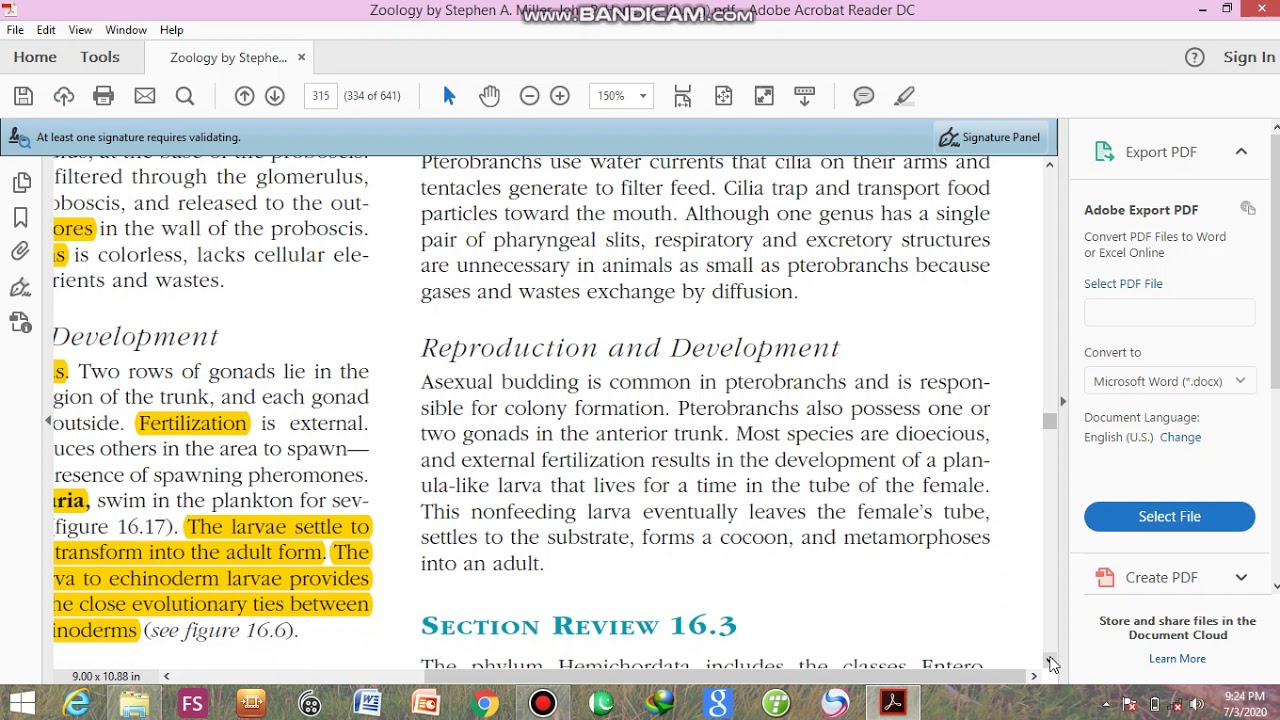Open Google Chrome from taskbar
This screenshot has width=1280, height=720.
[484, 703]
